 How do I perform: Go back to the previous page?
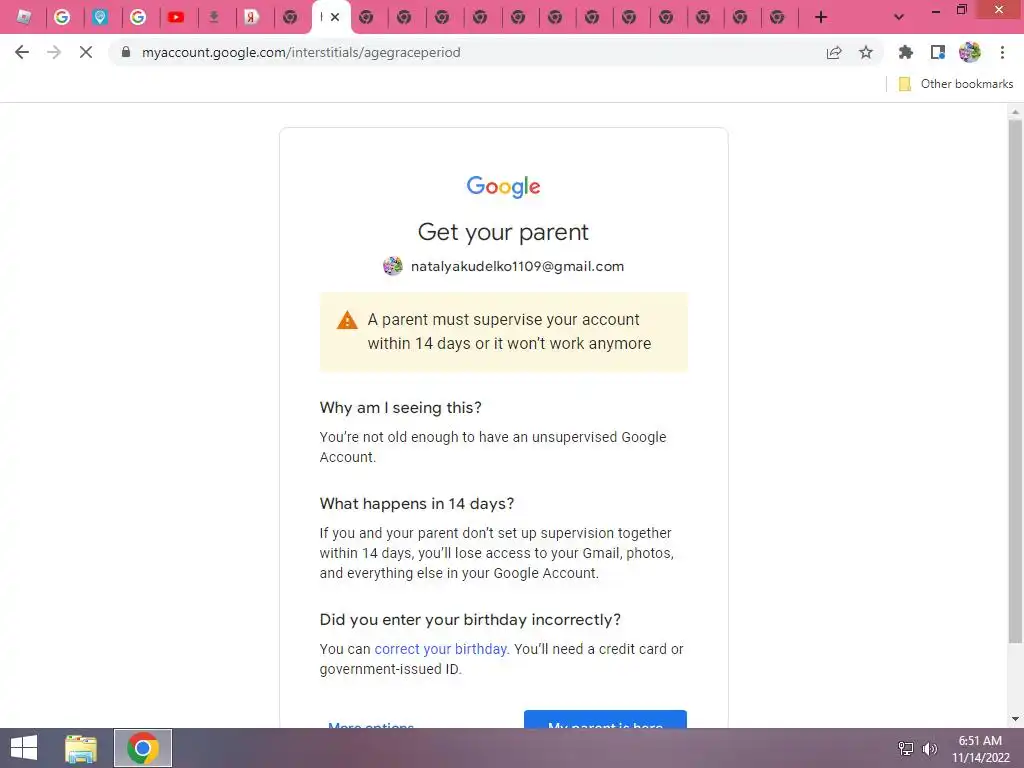22,52
